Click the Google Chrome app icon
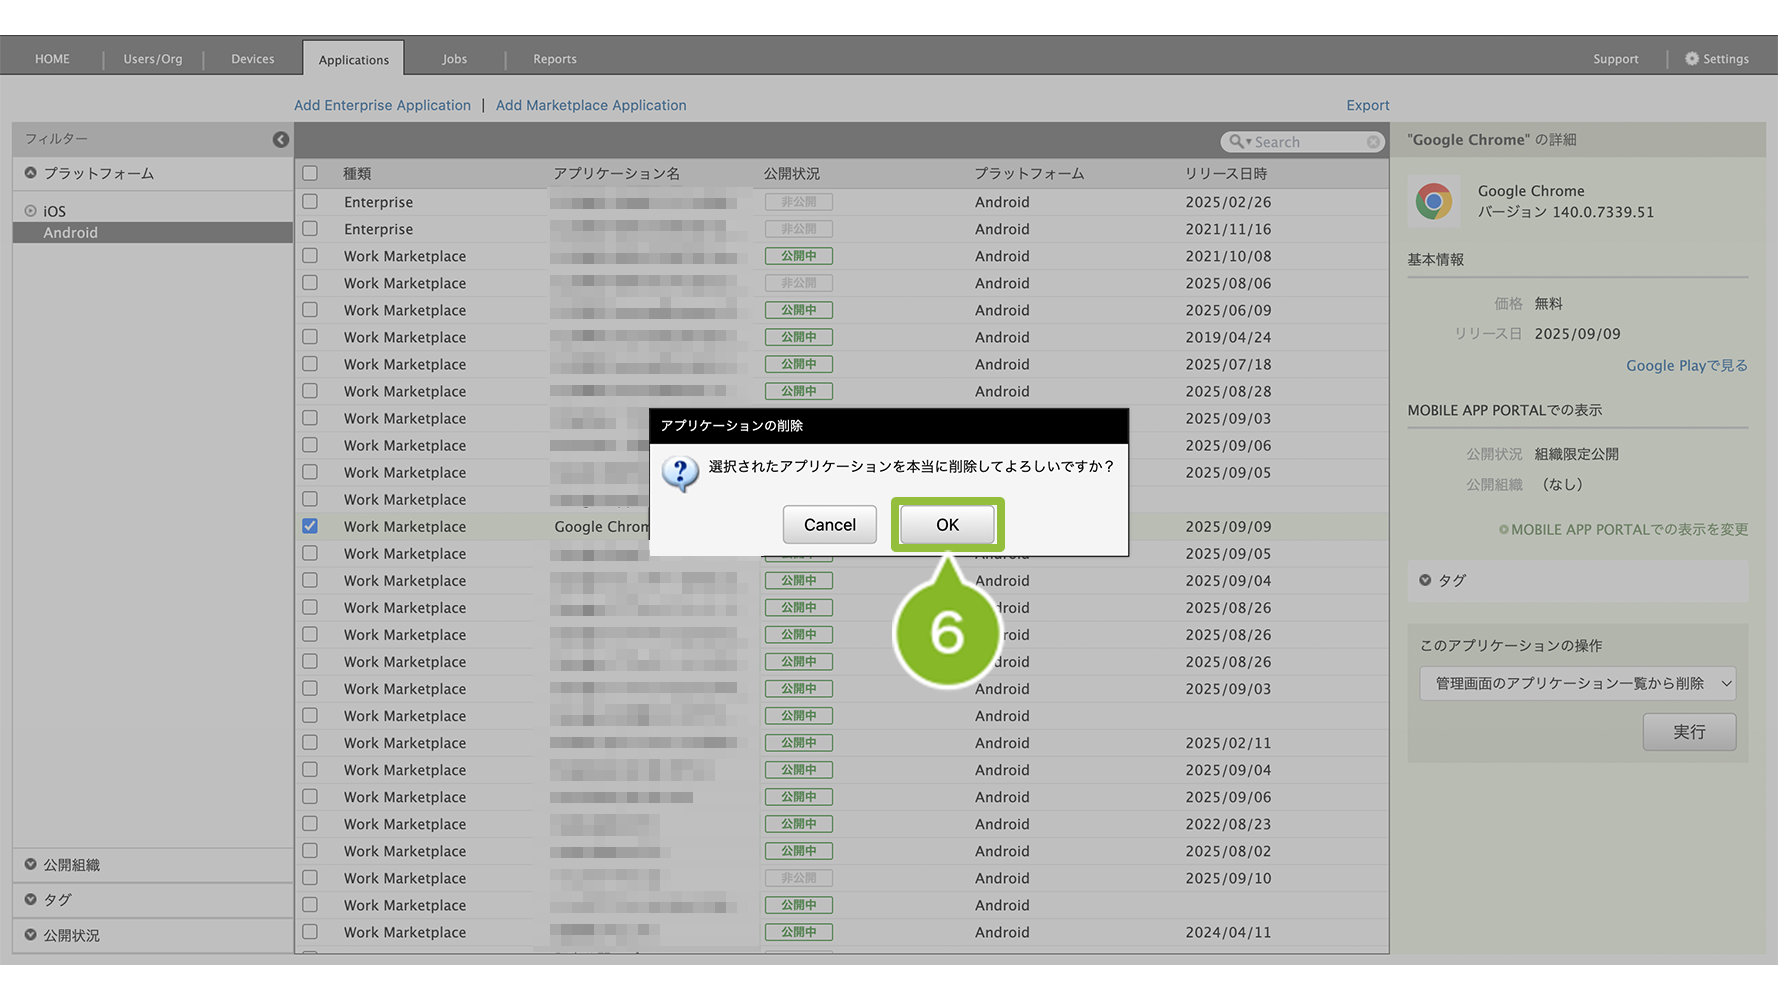 click(1433, 201)
